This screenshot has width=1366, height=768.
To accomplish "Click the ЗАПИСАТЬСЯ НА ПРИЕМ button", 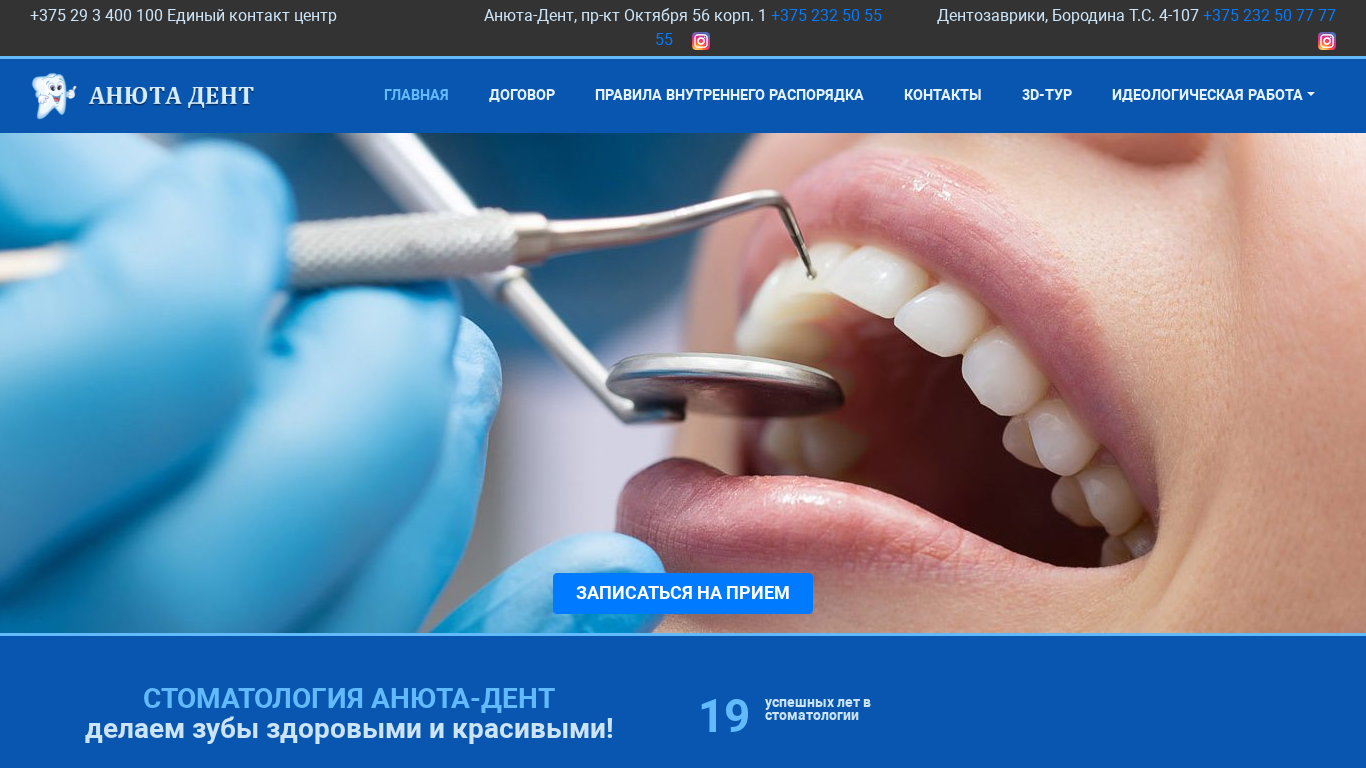I will (683, 593).
